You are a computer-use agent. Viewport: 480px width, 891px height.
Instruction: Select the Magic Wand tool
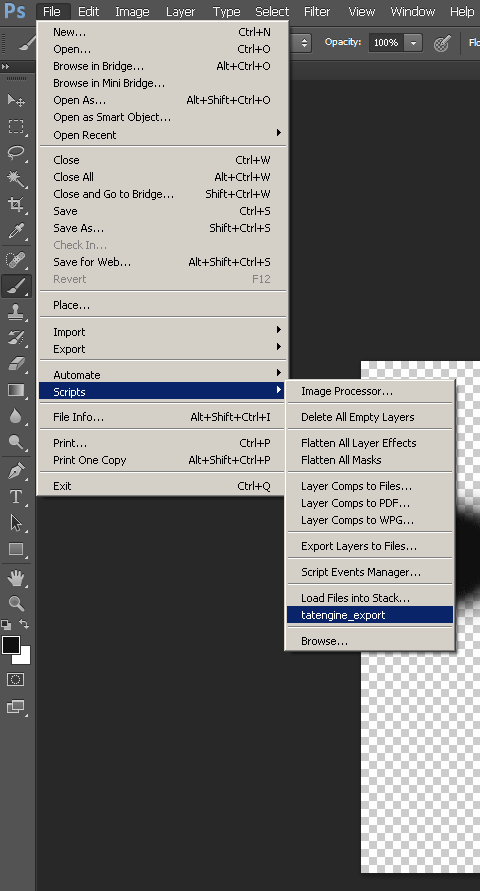(16, 178)
